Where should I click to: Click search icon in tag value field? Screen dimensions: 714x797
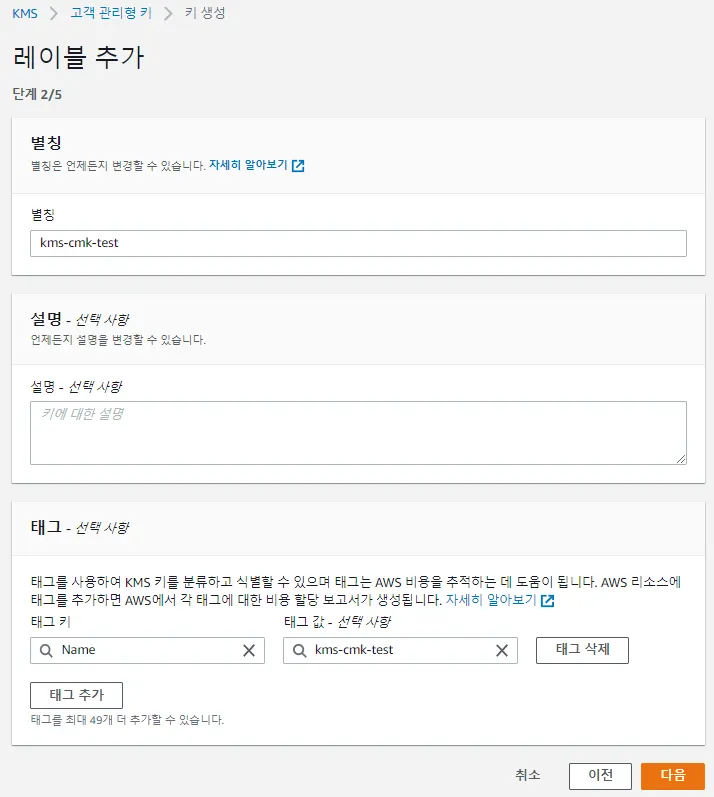(300, 650)
